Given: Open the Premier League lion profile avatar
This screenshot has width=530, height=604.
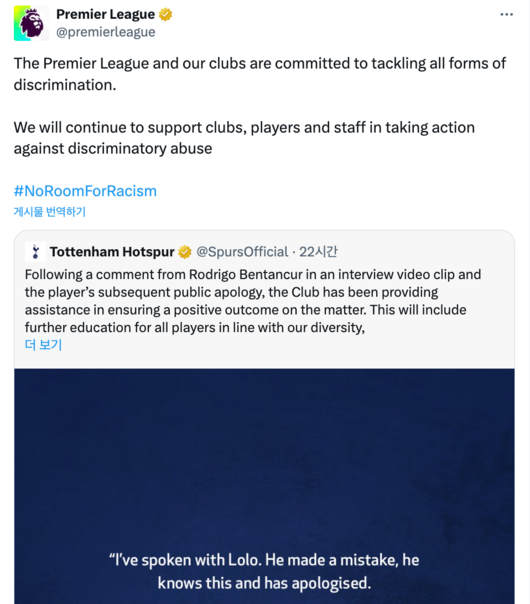Looking at the screenshot, I should click(31, 23).
